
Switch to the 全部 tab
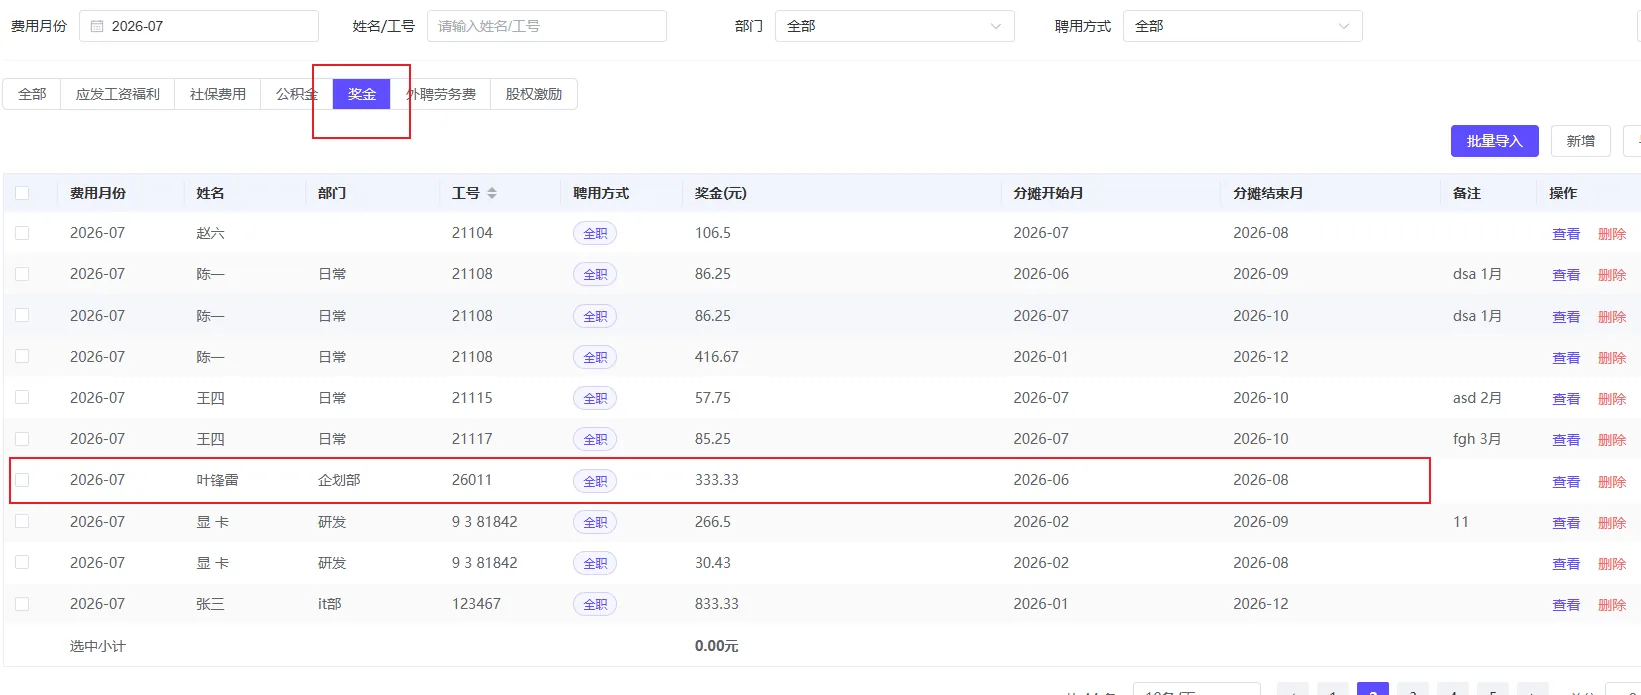coord(32,94)
